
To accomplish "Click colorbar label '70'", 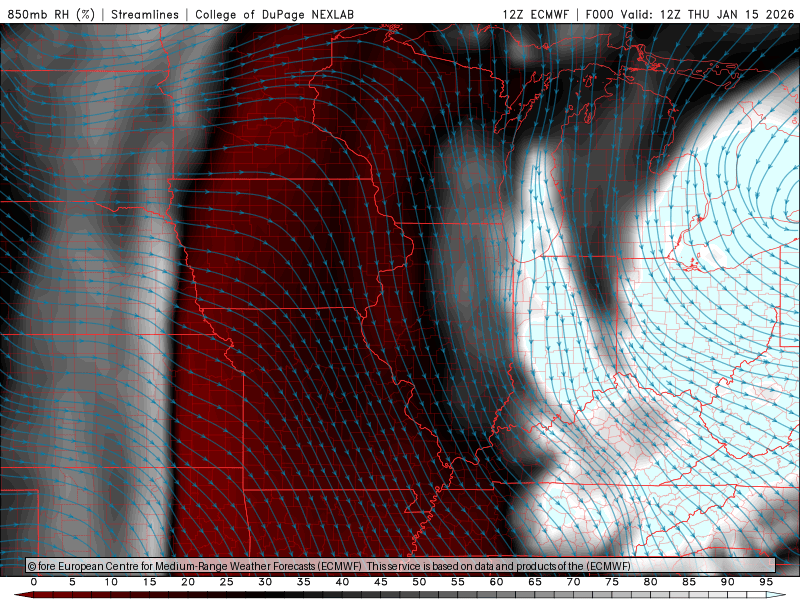I will [573, 582].
